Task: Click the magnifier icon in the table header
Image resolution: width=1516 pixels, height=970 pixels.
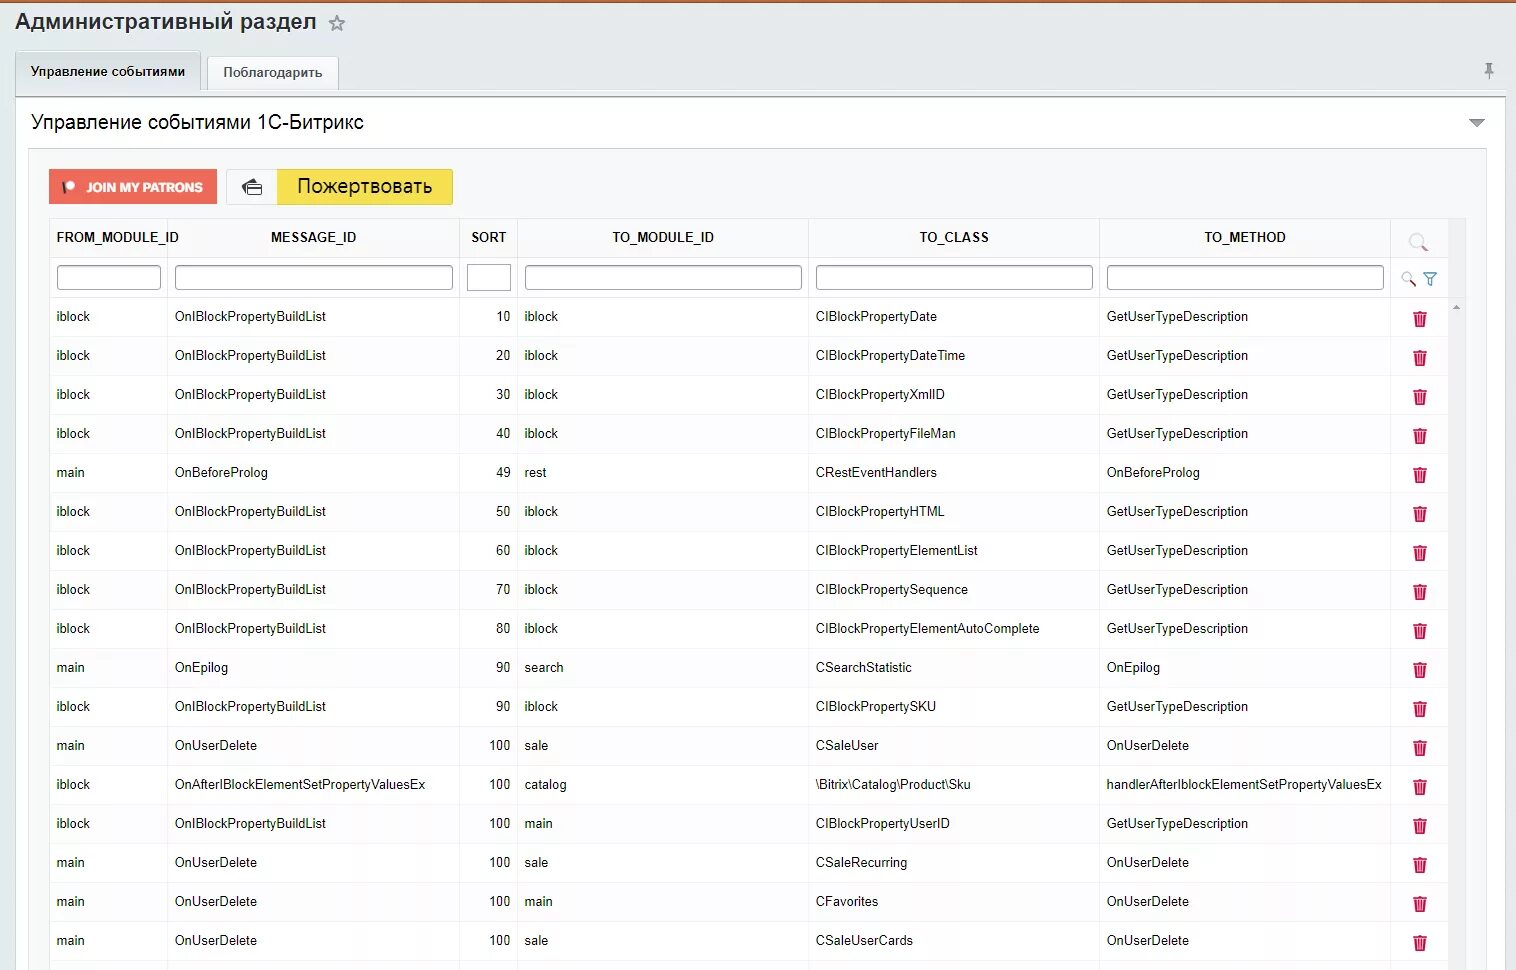Action: click(1417, 241)
